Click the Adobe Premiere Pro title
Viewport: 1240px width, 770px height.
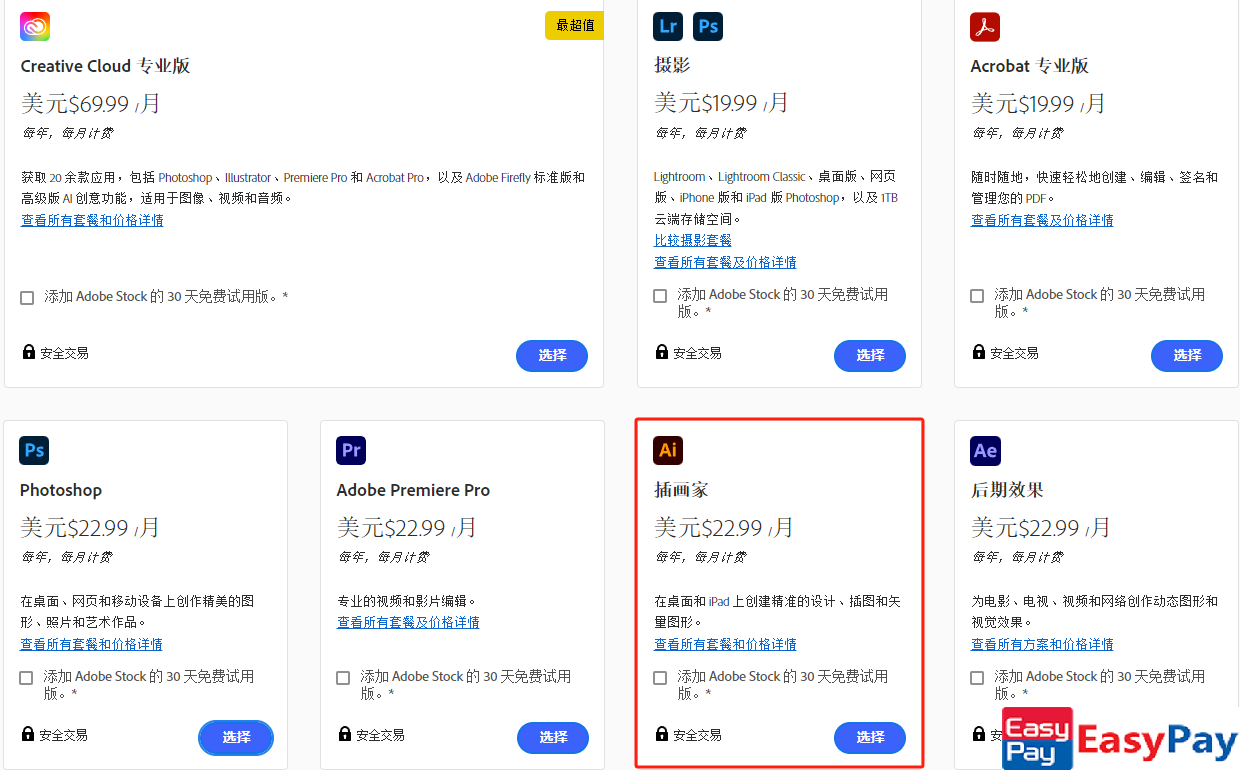pyautogui.click(x=413, y=490)
